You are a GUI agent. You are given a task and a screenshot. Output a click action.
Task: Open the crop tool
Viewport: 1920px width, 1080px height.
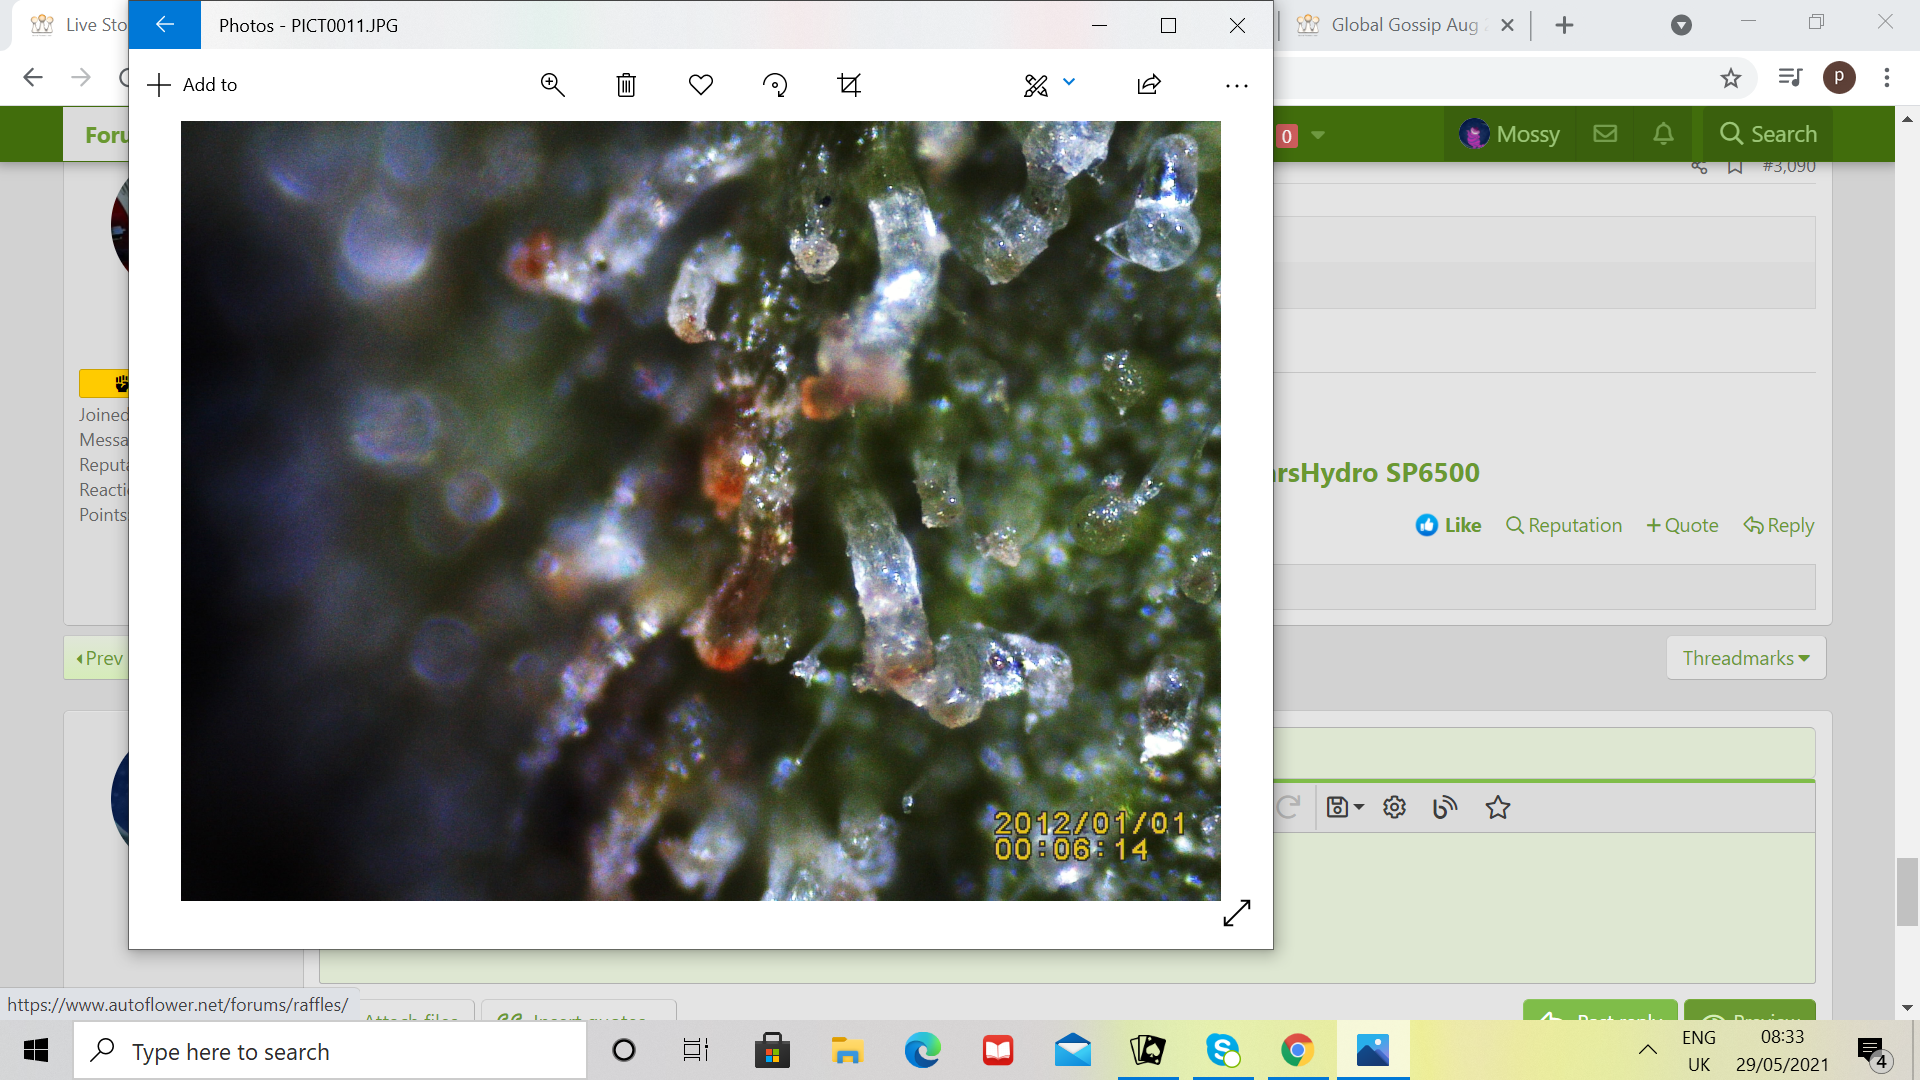pos(849,85)
